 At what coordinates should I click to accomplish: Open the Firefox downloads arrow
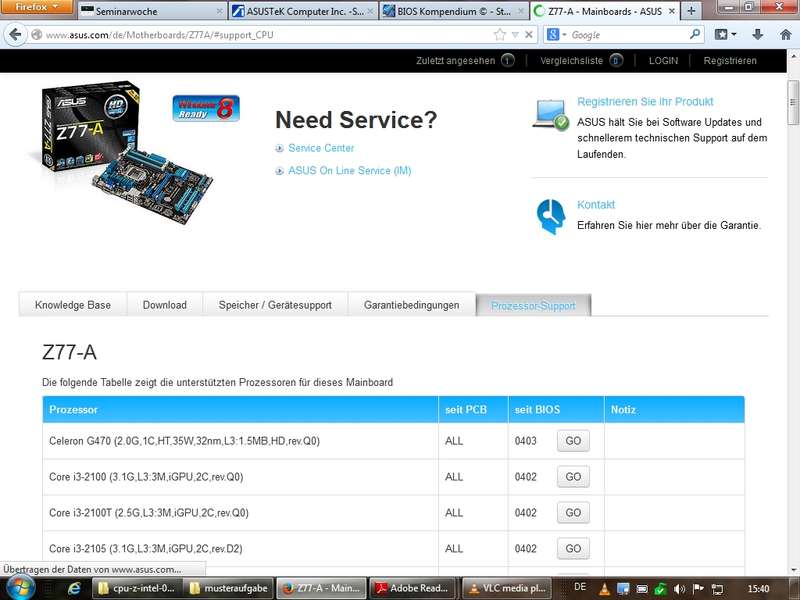(x=757, y=34)
